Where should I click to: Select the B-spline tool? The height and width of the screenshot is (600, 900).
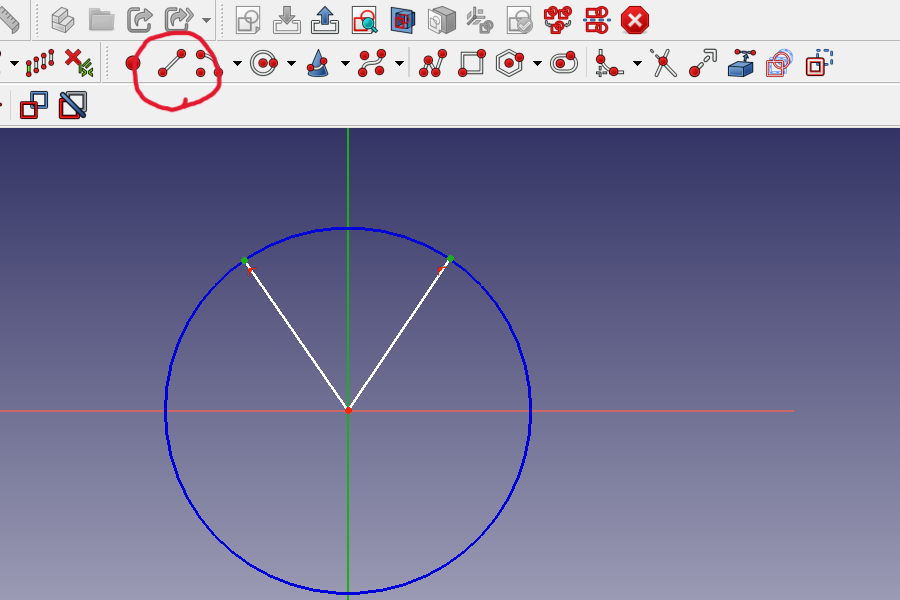coord(372,62)
